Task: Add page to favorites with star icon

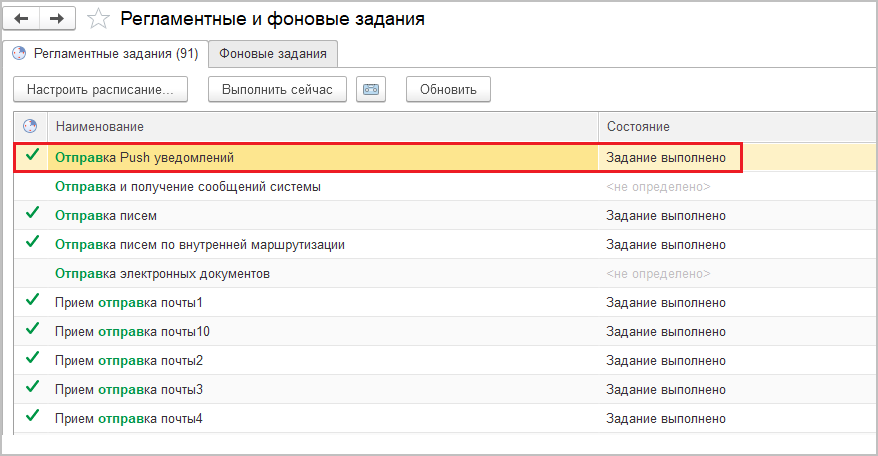Action: pos(98,19)
